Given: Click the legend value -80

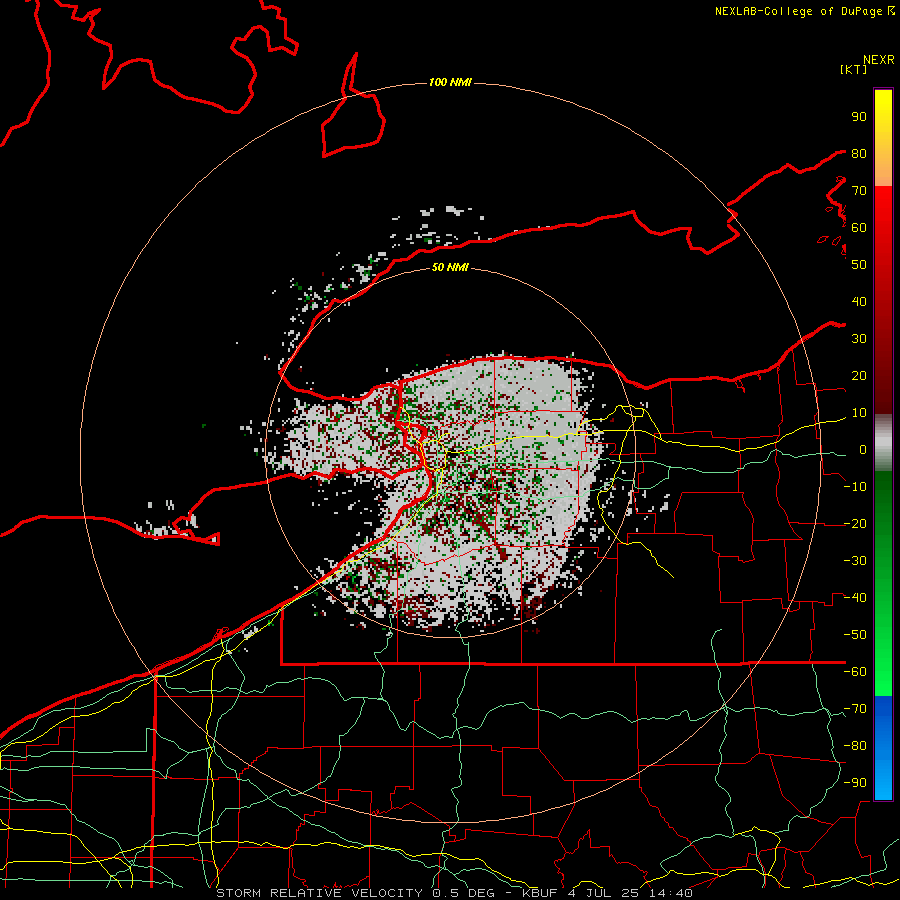Looking at the screenshot, I should [855, 746].
